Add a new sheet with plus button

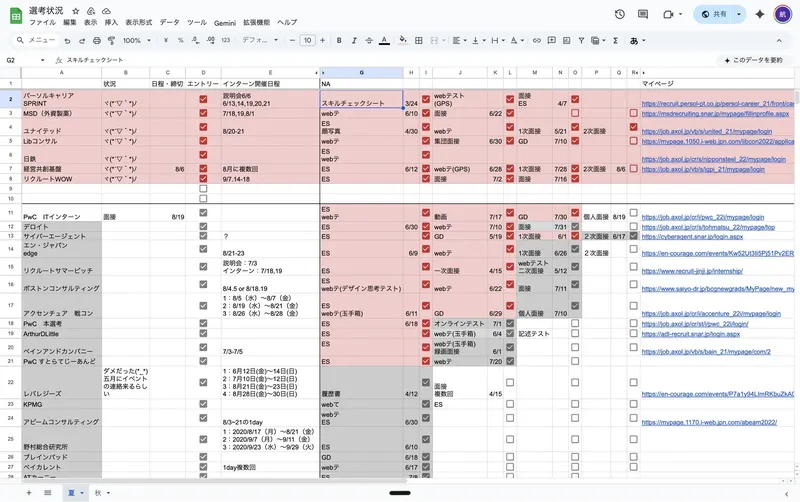(x=29, y=493)
